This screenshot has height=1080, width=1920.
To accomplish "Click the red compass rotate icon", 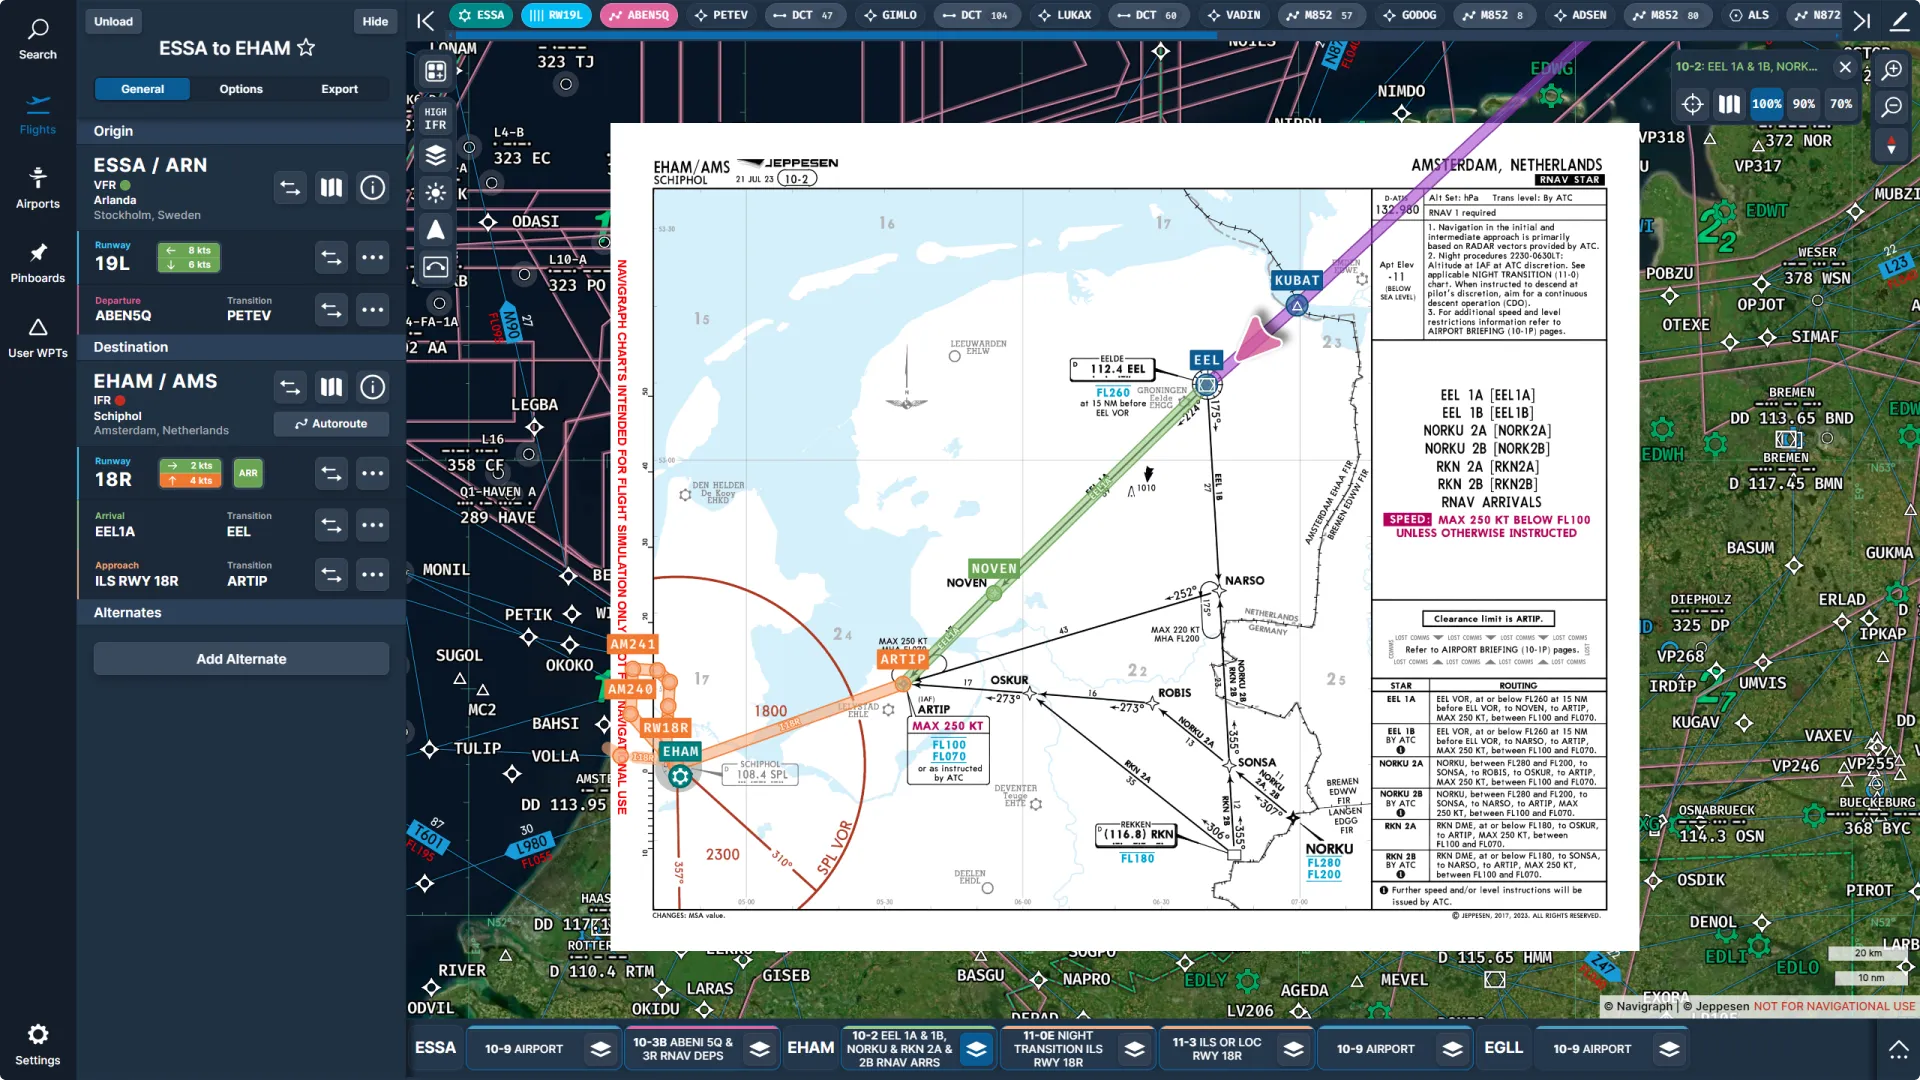I will tap(1891, 145).
